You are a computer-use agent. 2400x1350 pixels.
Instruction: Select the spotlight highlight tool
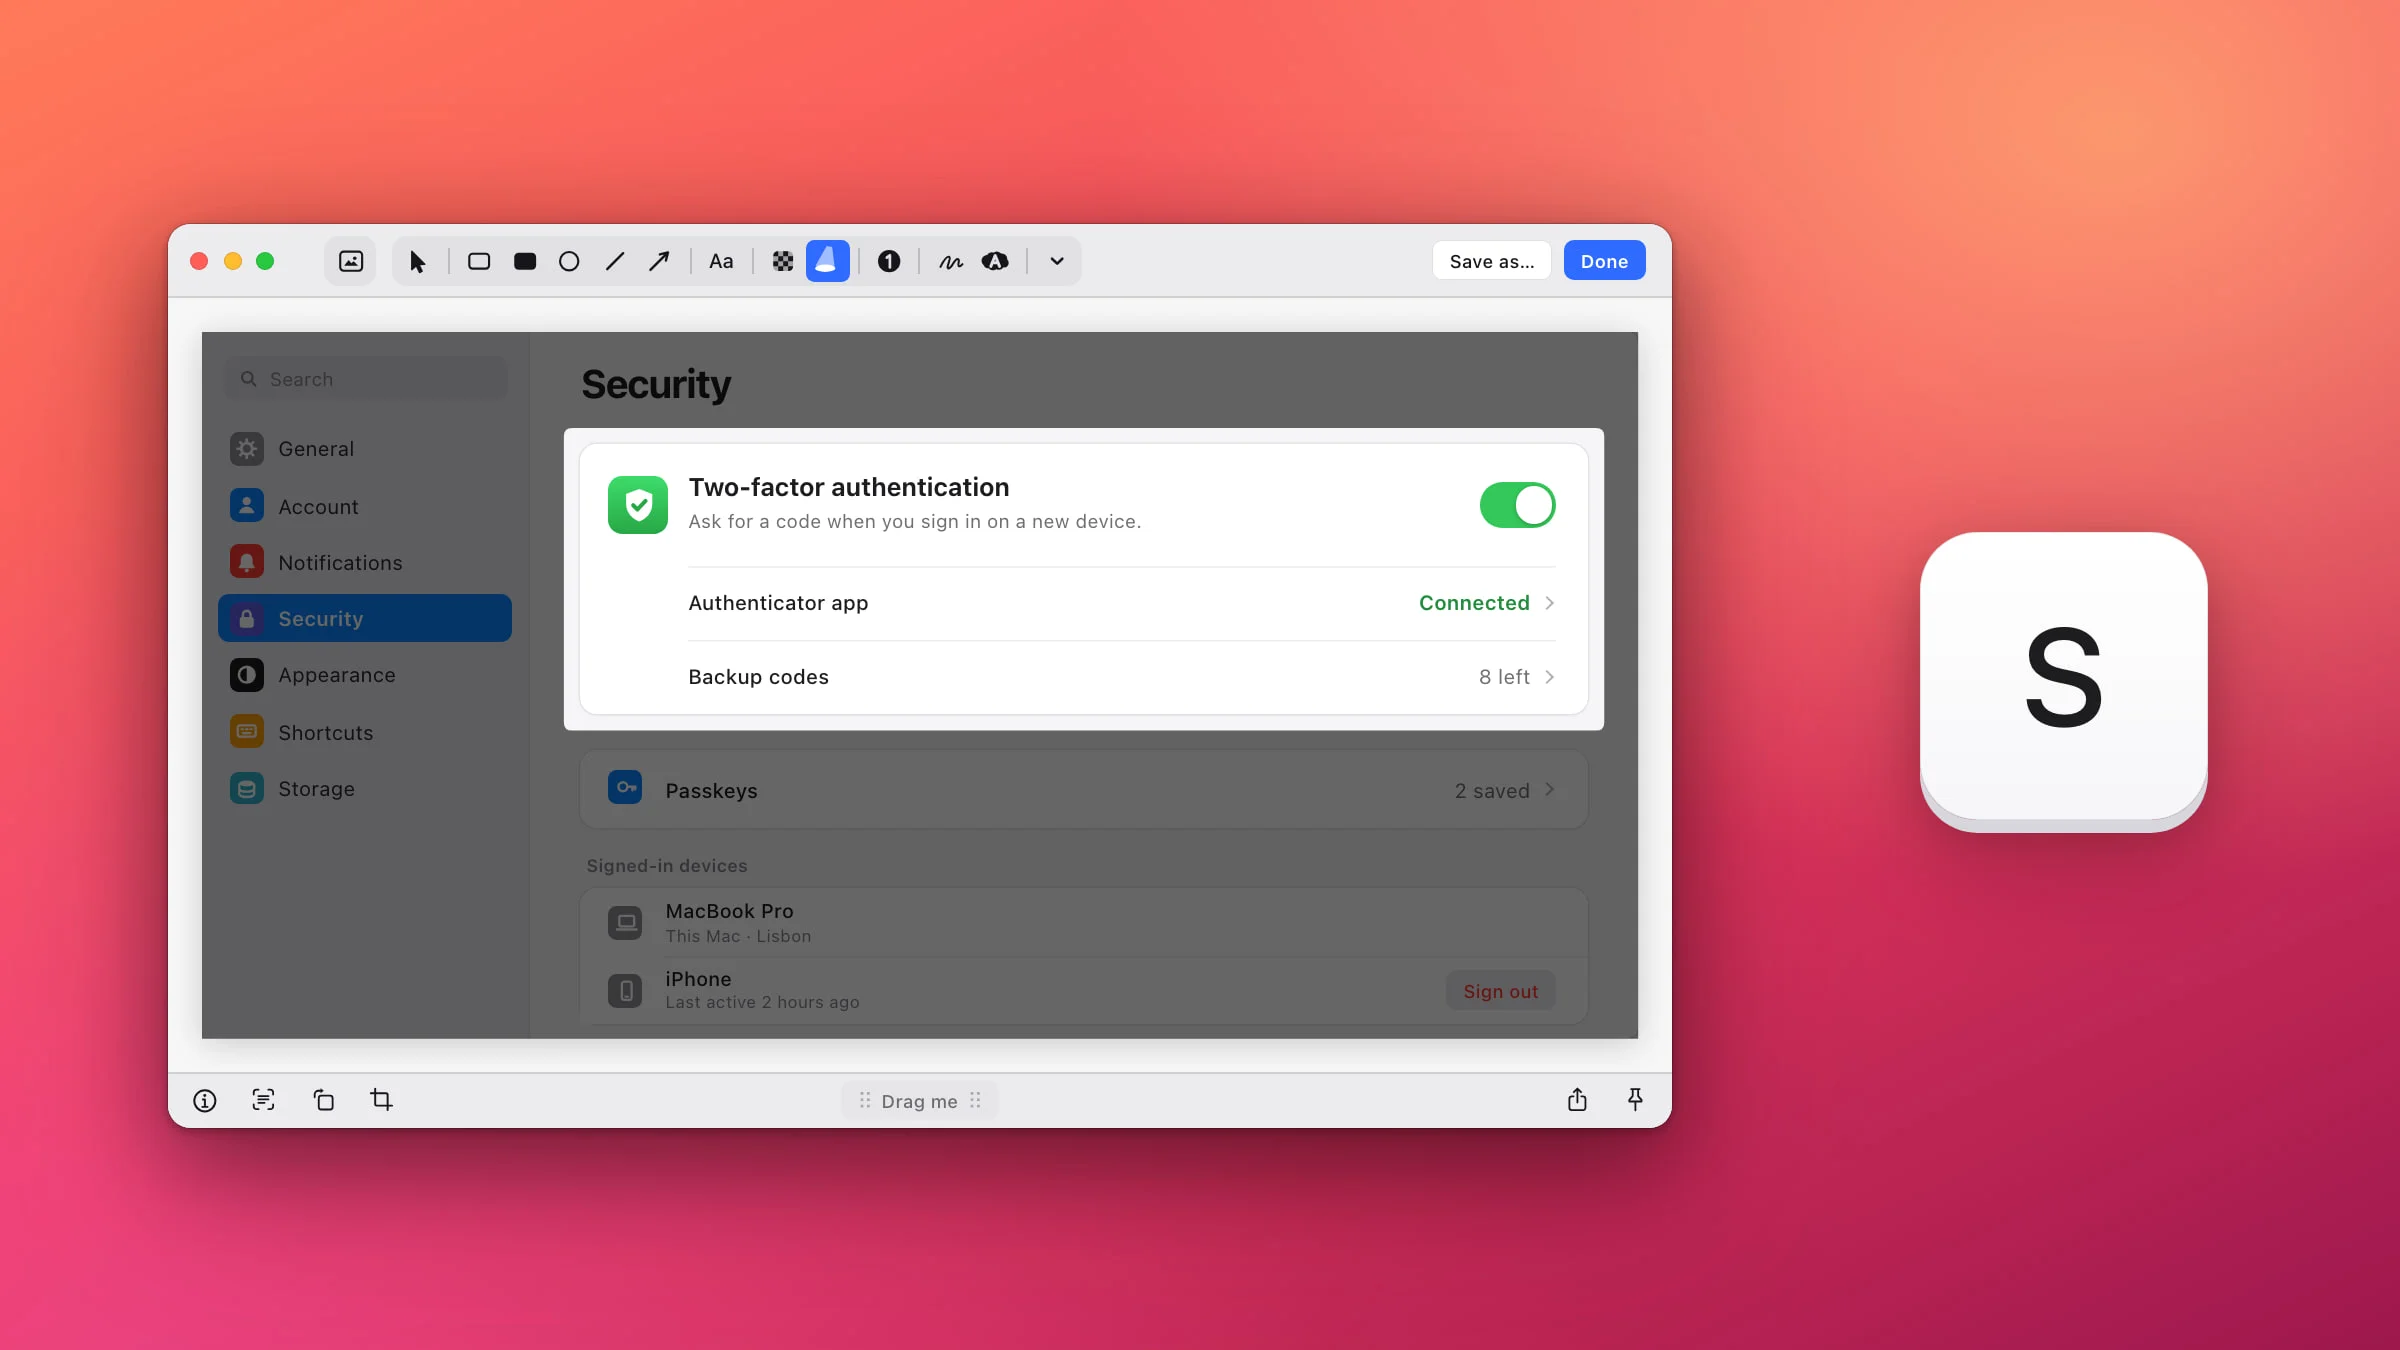coord(828,261)
